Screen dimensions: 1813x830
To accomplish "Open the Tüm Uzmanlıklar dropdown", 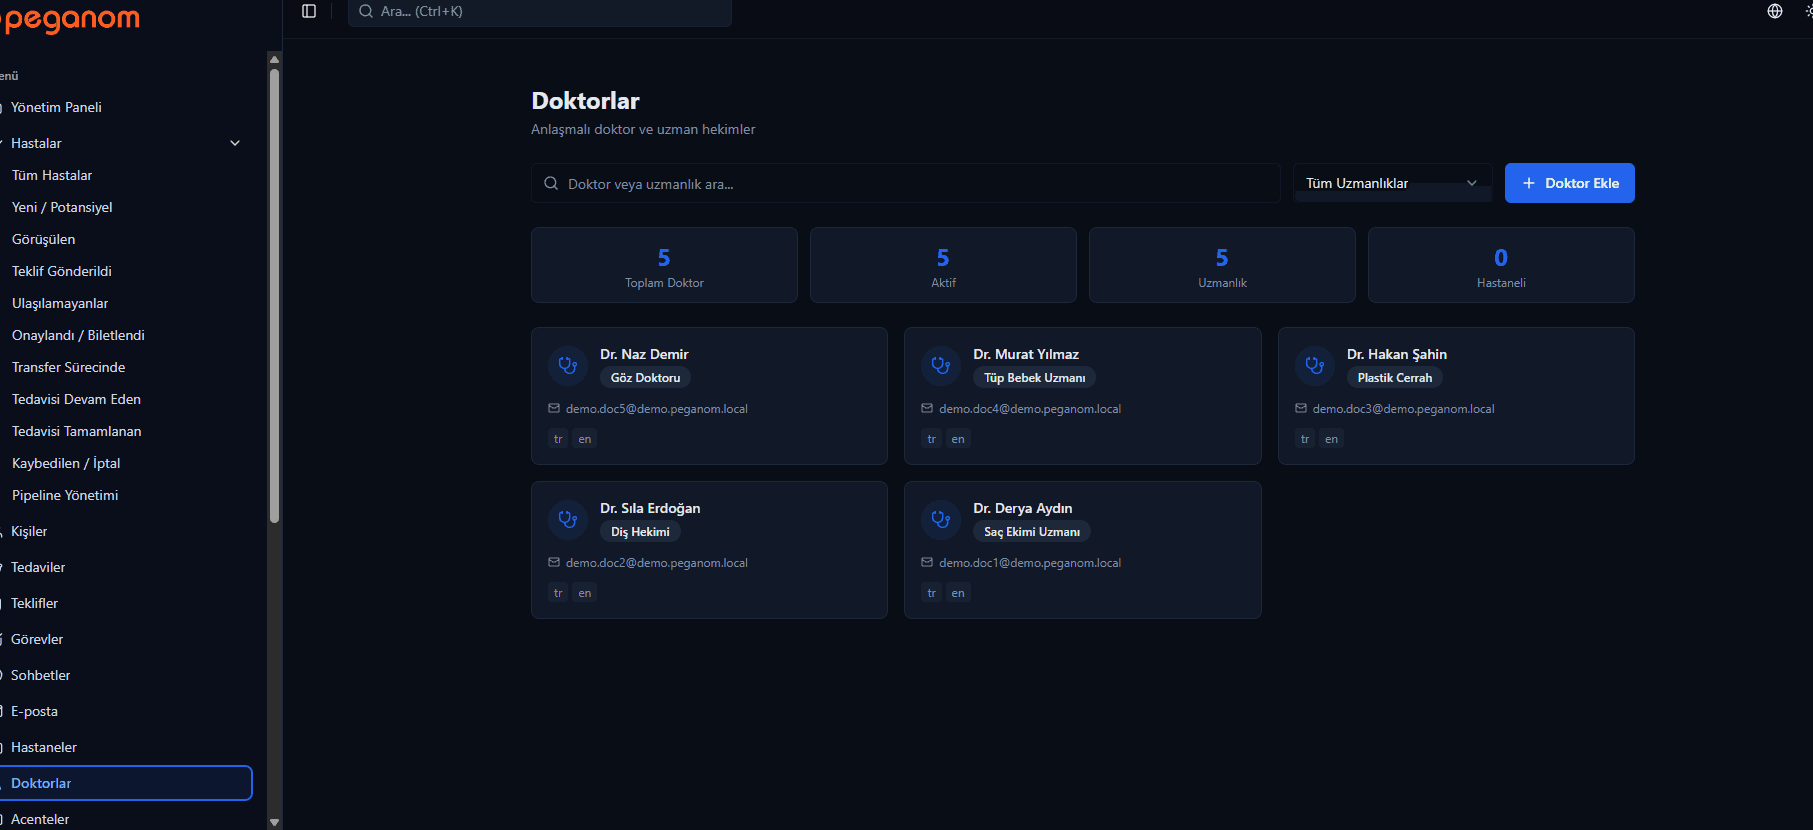I will point(1392,183).
